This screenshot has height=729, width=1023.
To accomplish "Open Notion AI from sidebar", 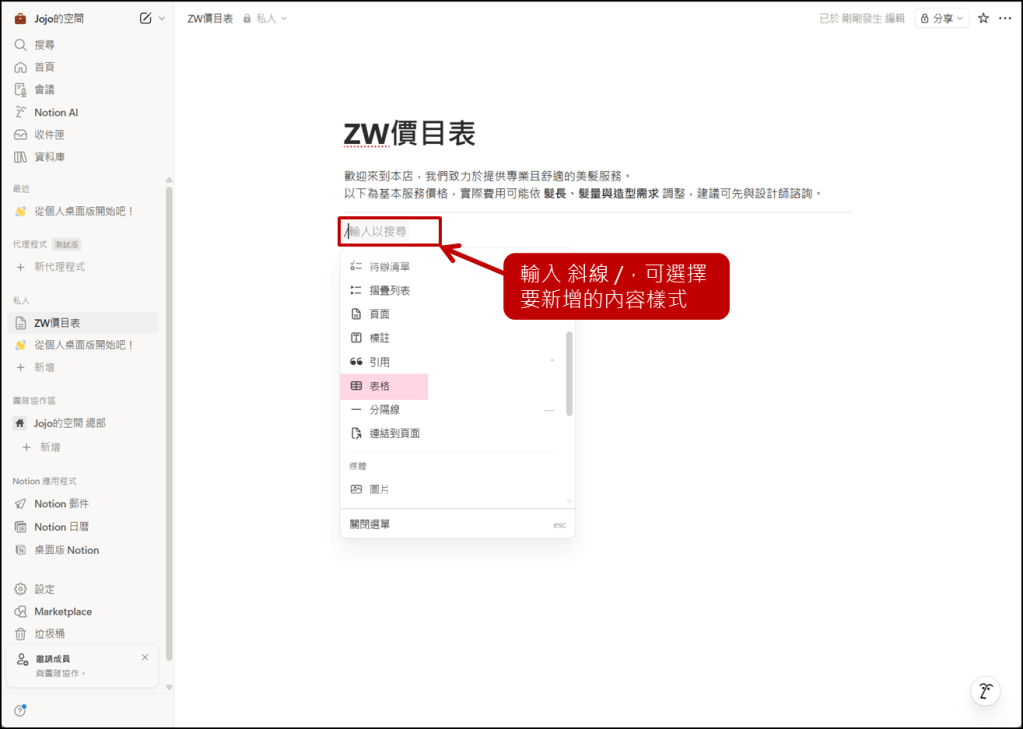I will coord(55,113).
